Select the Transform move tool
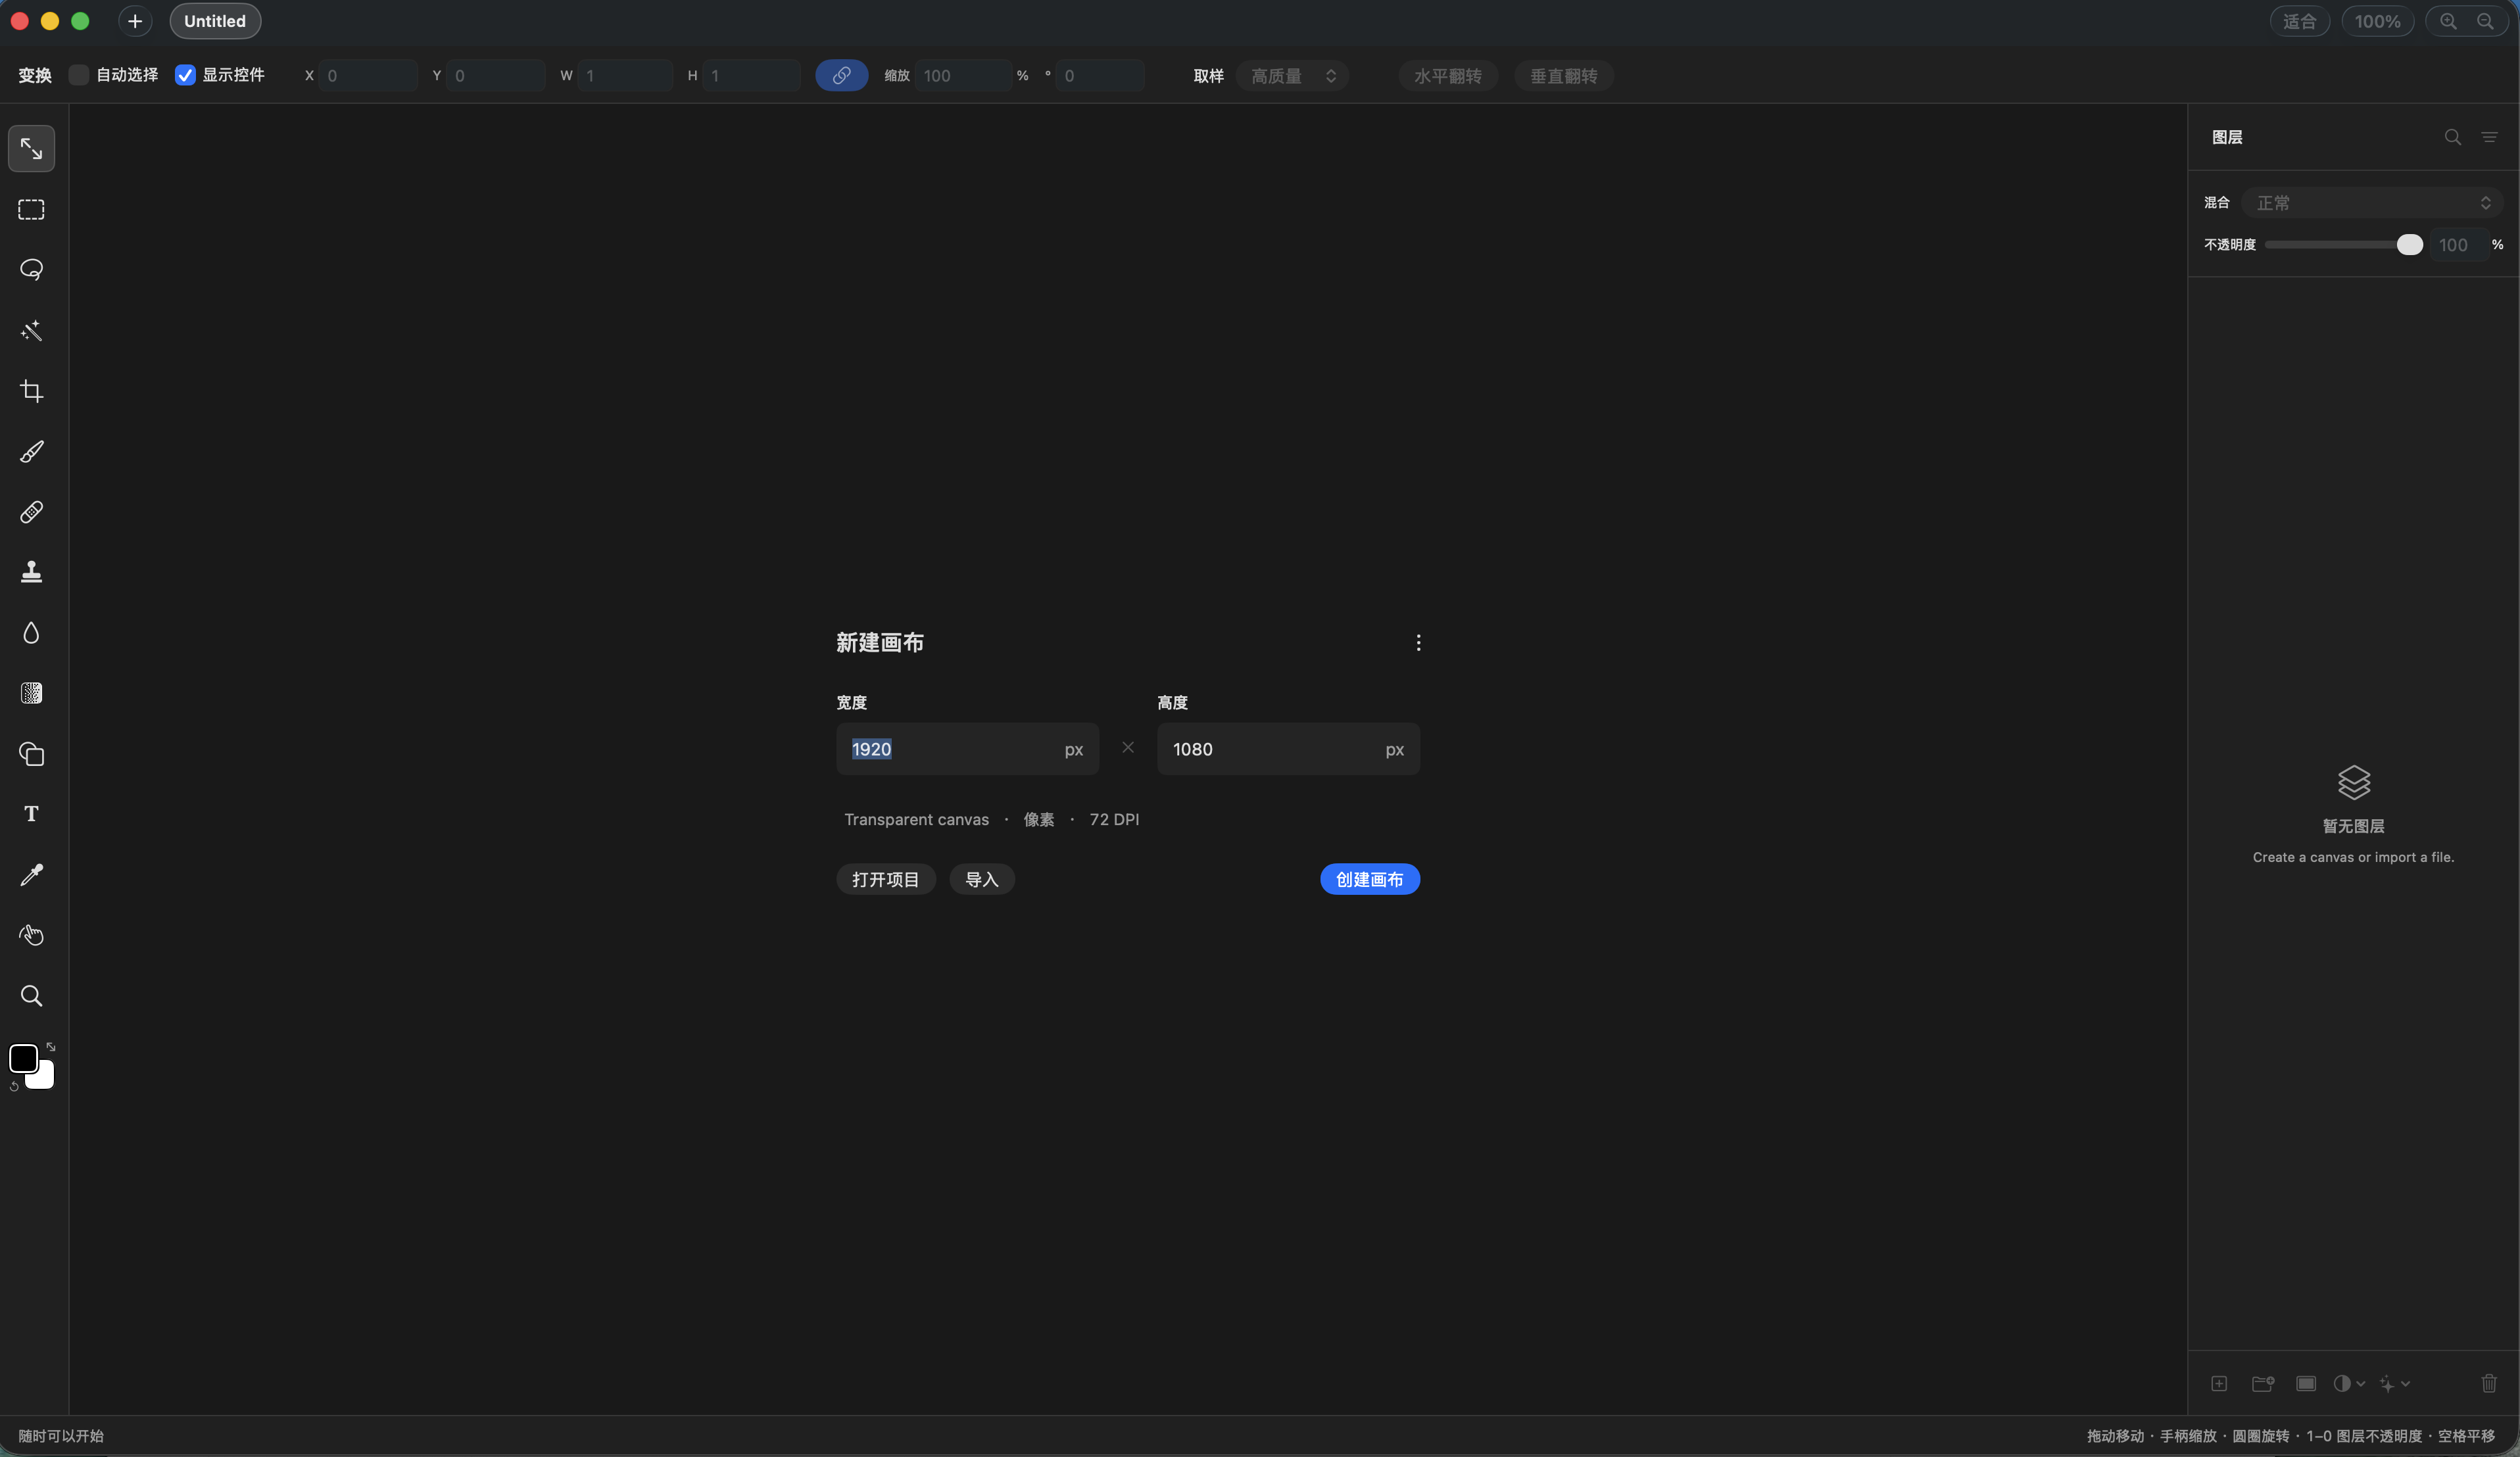2520x1457 pixels. pyautogui.click(x=31, y=149)
